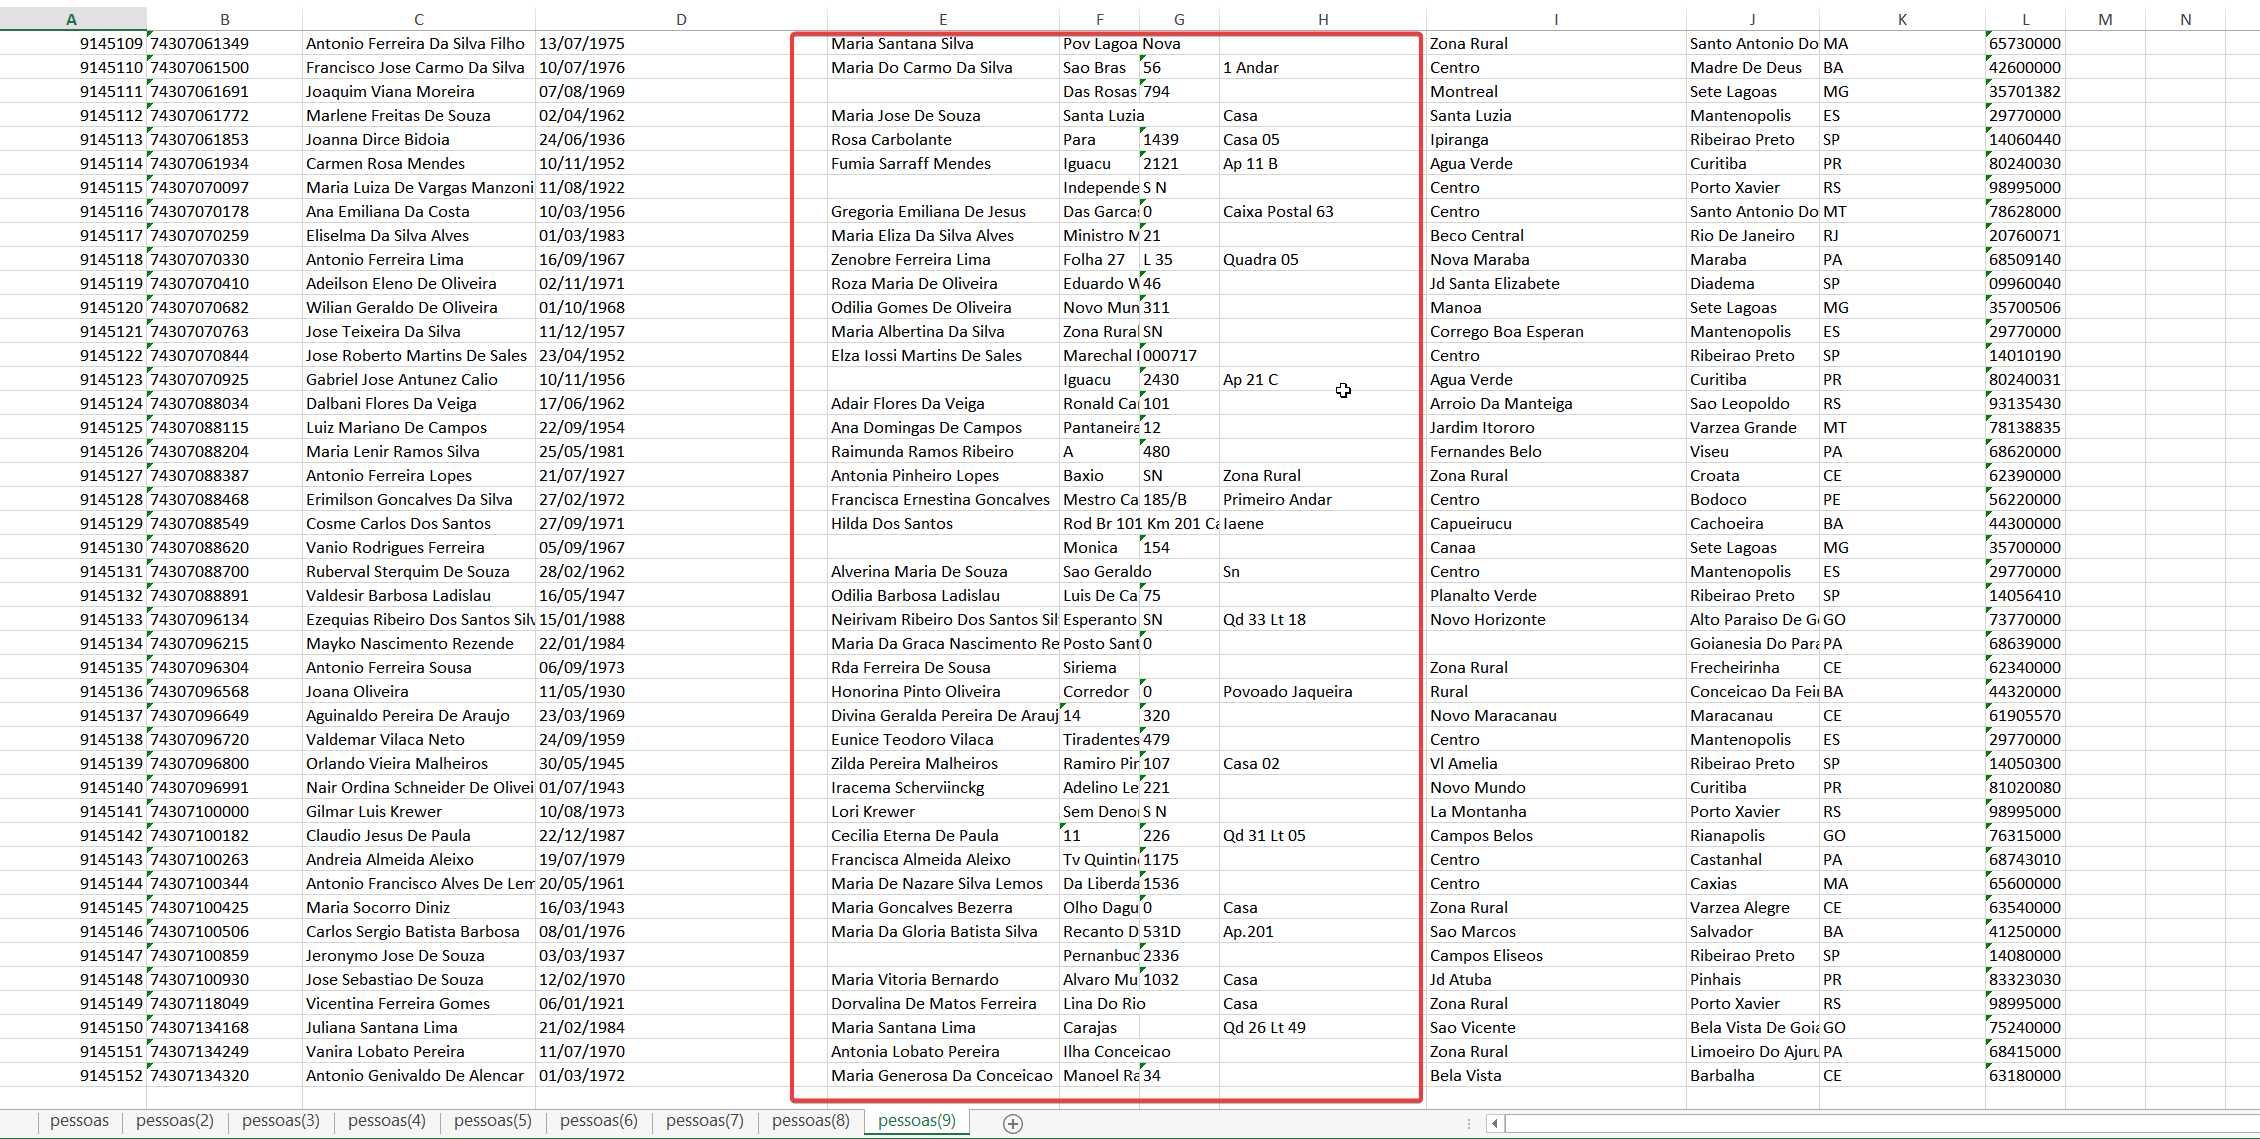Click cell 'Gabriel Jose Antunez Calio'
Image resolution: width=2260 pixels, height=1139 pixels.
pos(418,379)
